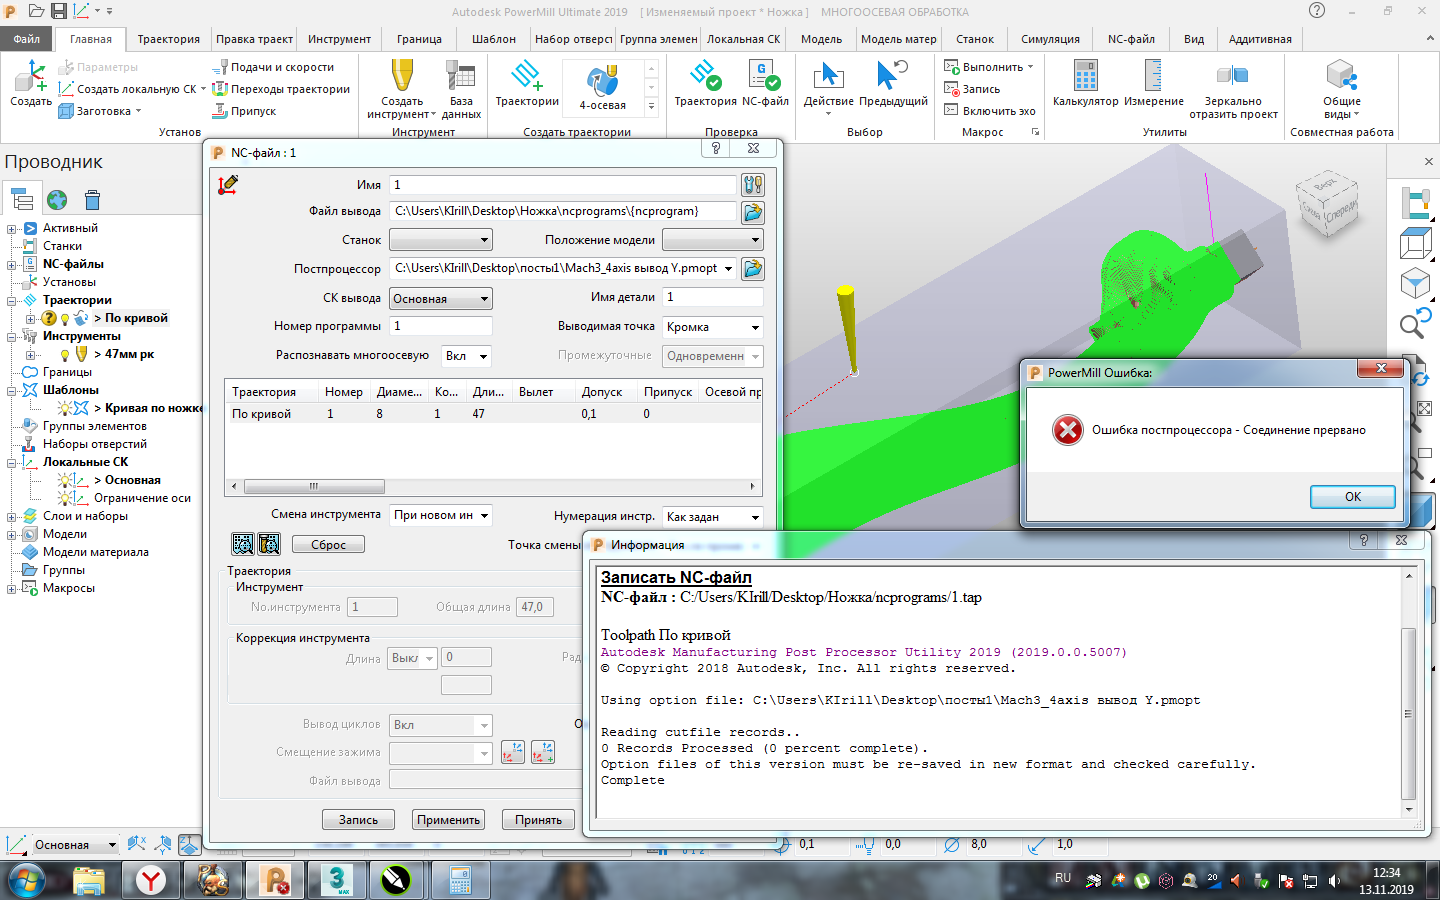
Task: Switch to the Симуляция ribbon tab
Action: pos(1050,39)
